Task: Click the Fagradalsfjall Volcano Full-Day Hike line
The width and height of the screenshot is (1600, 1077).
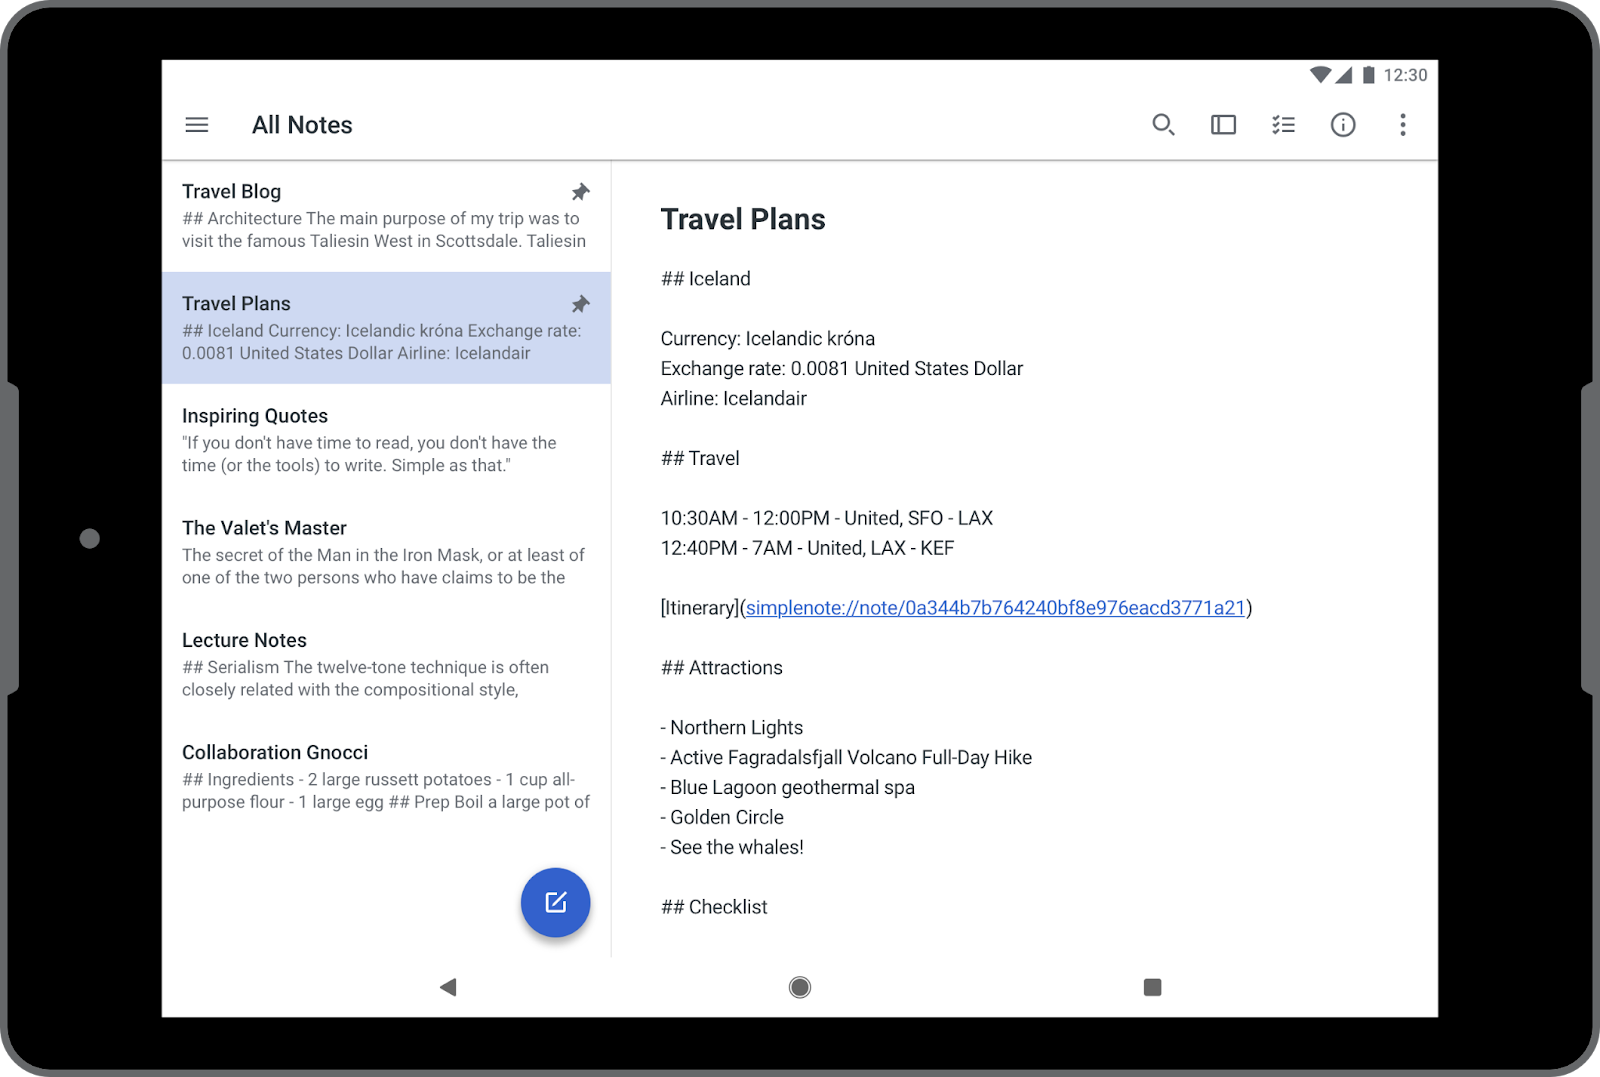Action: (846, 758)
